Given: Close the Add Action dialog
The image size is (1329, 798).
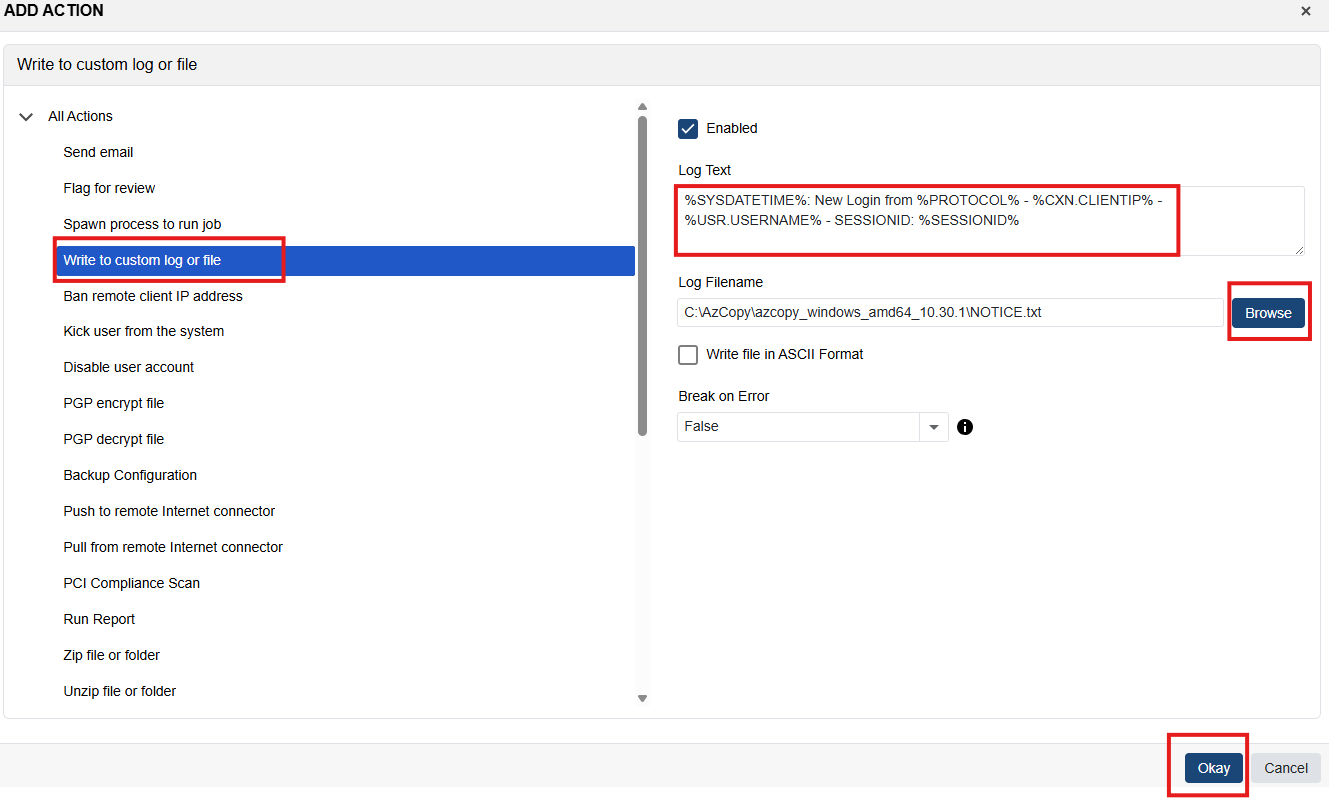Looking at the screenshot, I should pos(1305,11).
